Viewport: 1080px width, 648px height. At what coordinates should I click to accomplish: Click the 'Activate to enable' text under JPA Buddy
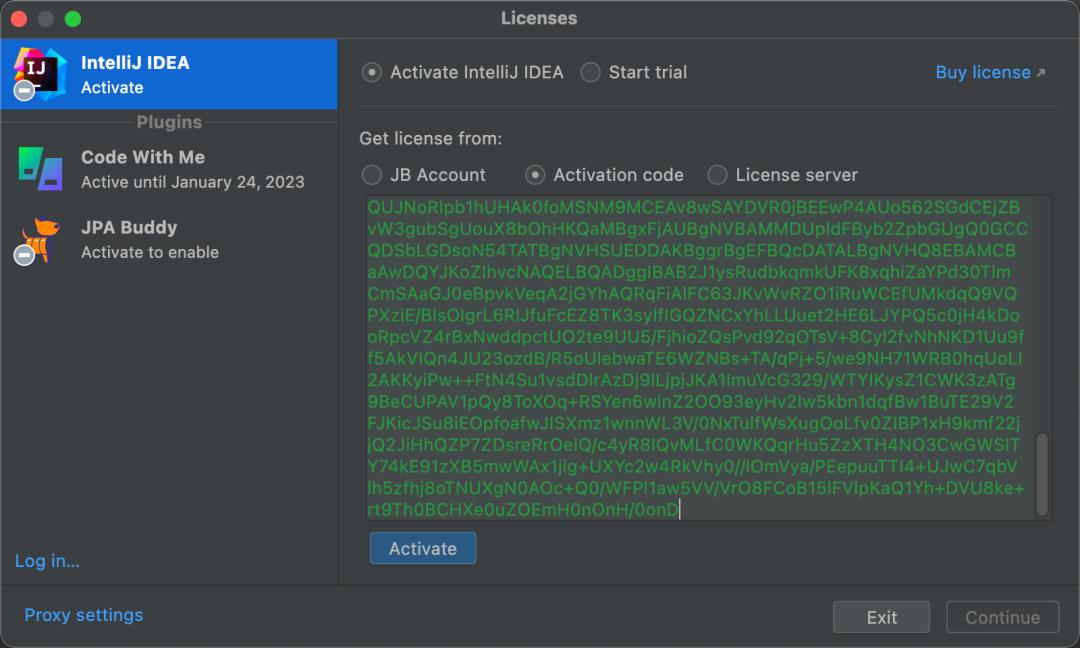(150, 253)
